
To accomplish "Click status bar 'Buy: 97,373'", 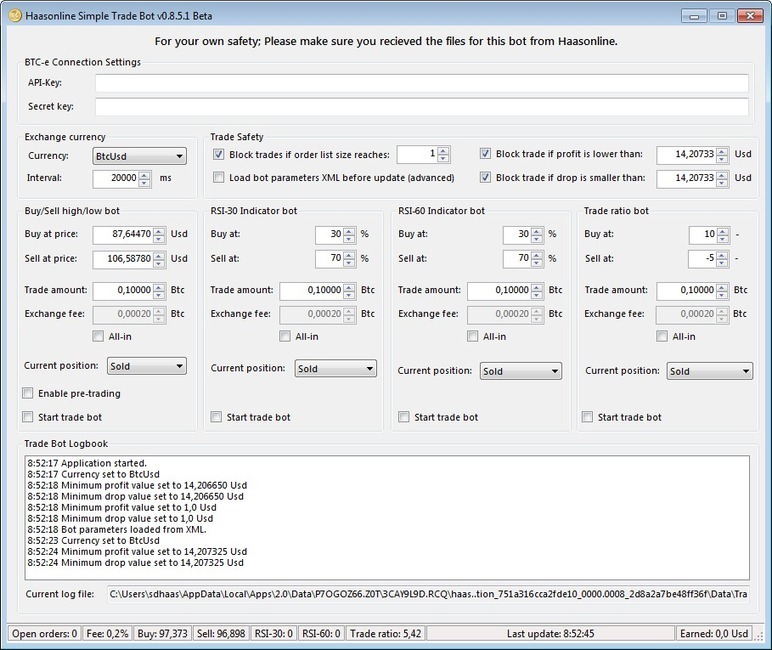I will point(162,634).
